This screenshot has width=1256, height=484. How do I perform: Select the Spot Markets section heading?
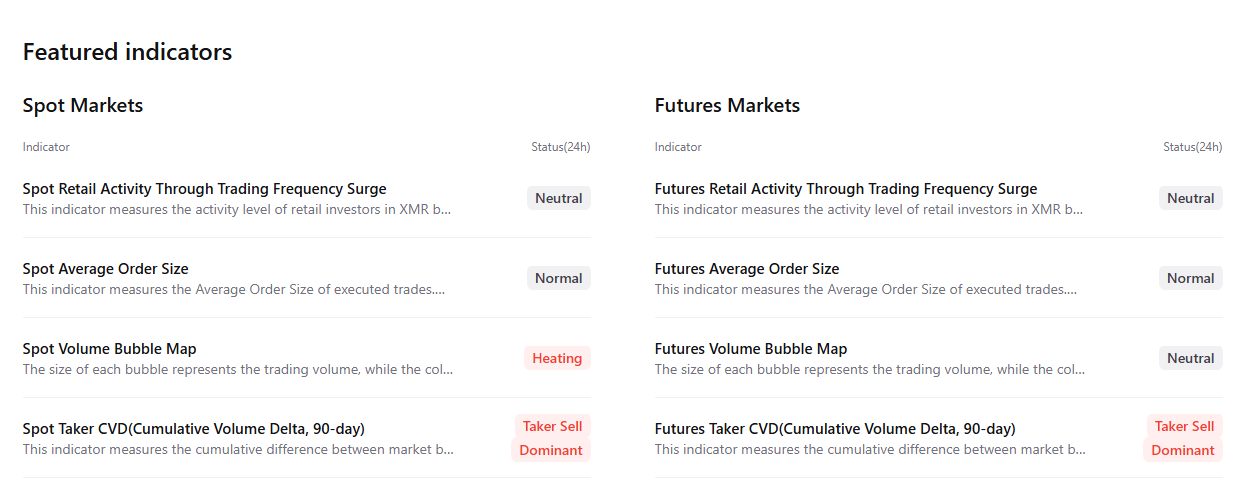[x=83, y=105]
